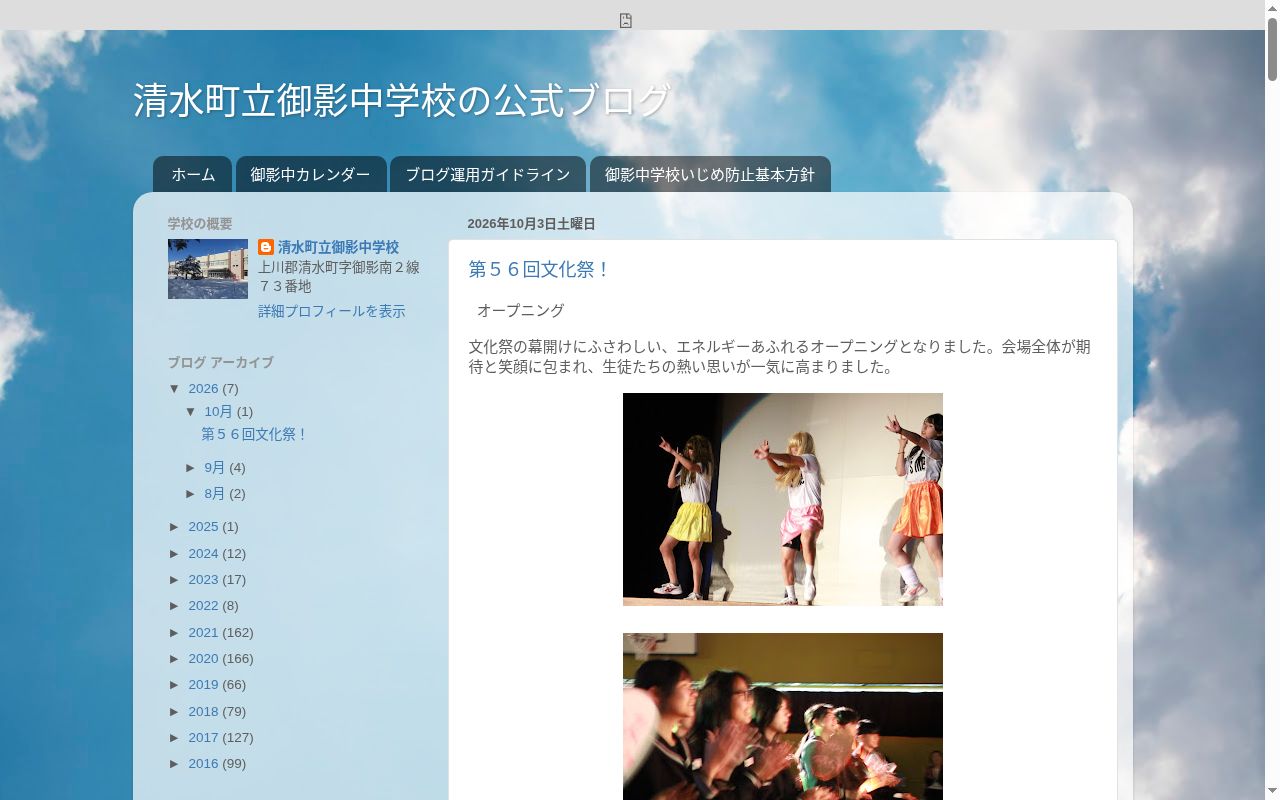Open the post title 第５６回文化祭！
Image resolution: width=1280 pixels, height=800 pixels.
click(540, 269)
